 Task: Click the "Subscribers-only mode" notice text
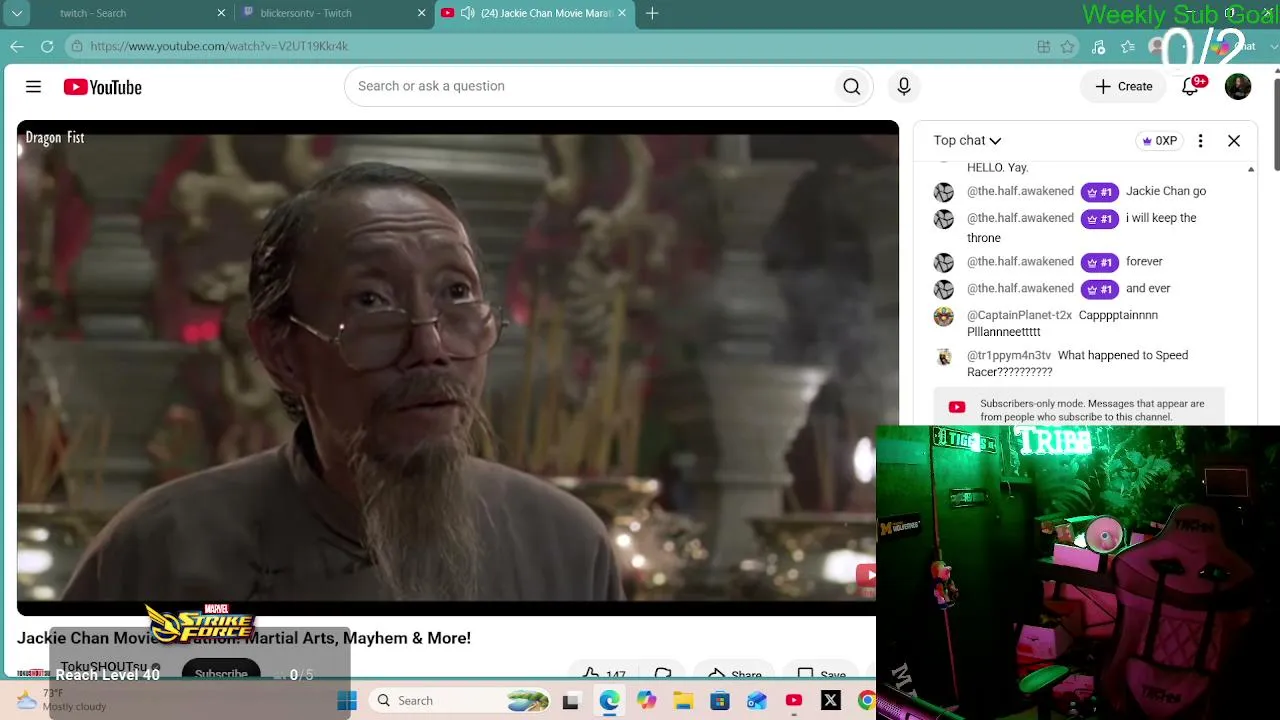[x=1092, y=410]
